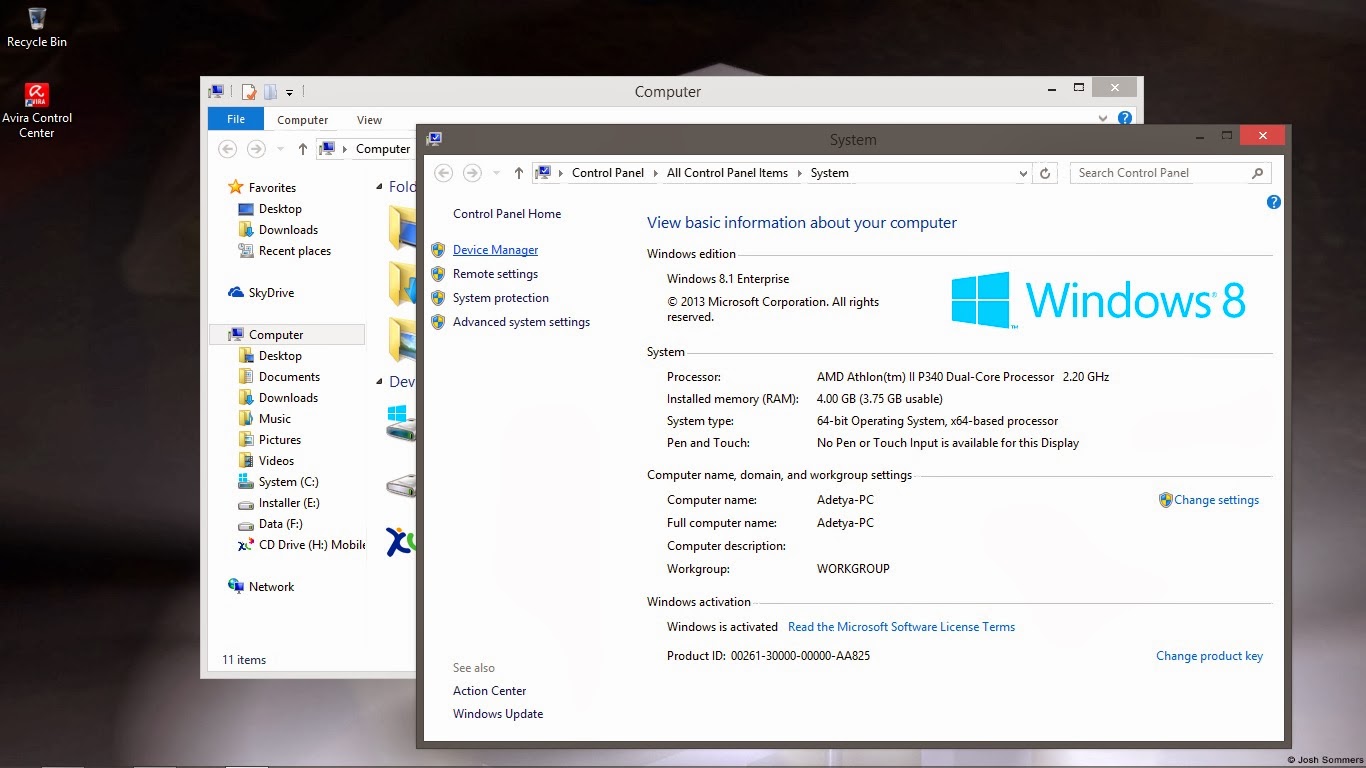Read the Microsoft Software License Terms link

pyautogui.click(x=901, y=627)
